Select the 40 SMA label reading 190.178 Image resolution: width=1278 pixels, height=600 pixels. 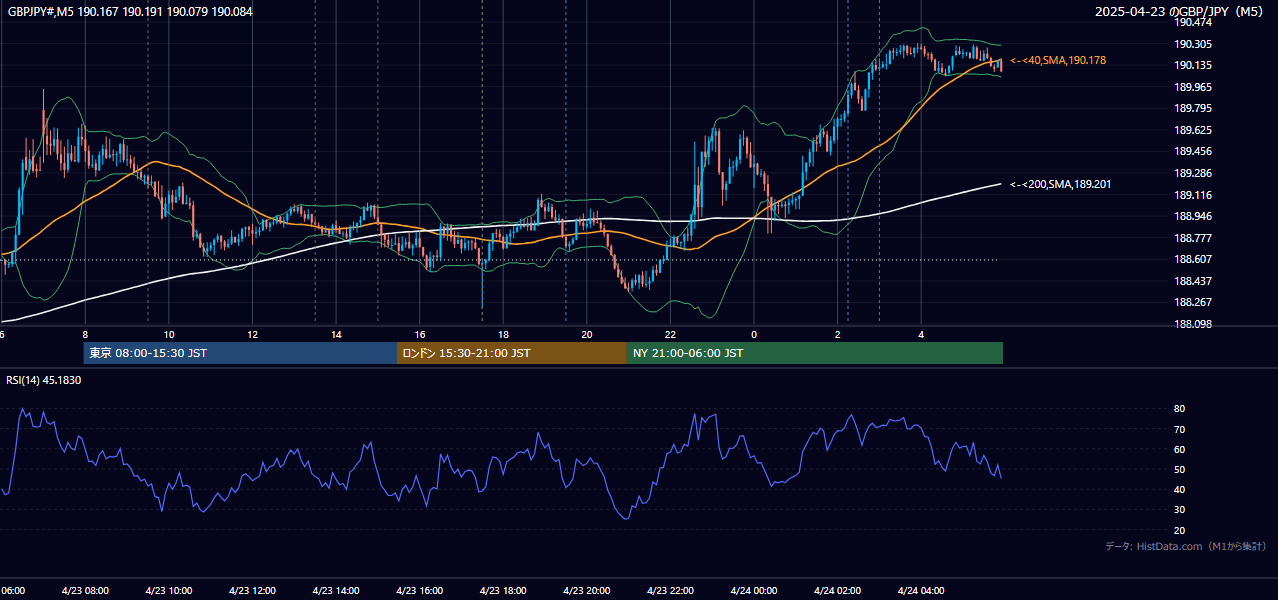point(1058,61)
